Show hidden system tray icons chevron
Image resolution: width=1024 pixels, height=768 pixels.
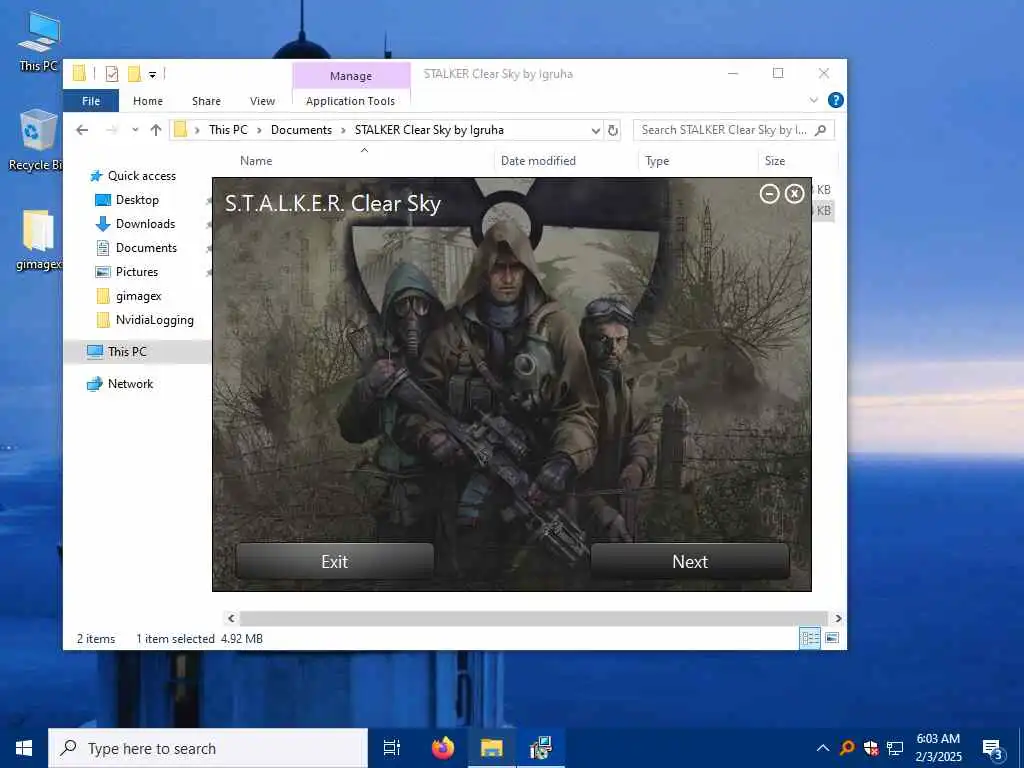click(x=823, y=748)
